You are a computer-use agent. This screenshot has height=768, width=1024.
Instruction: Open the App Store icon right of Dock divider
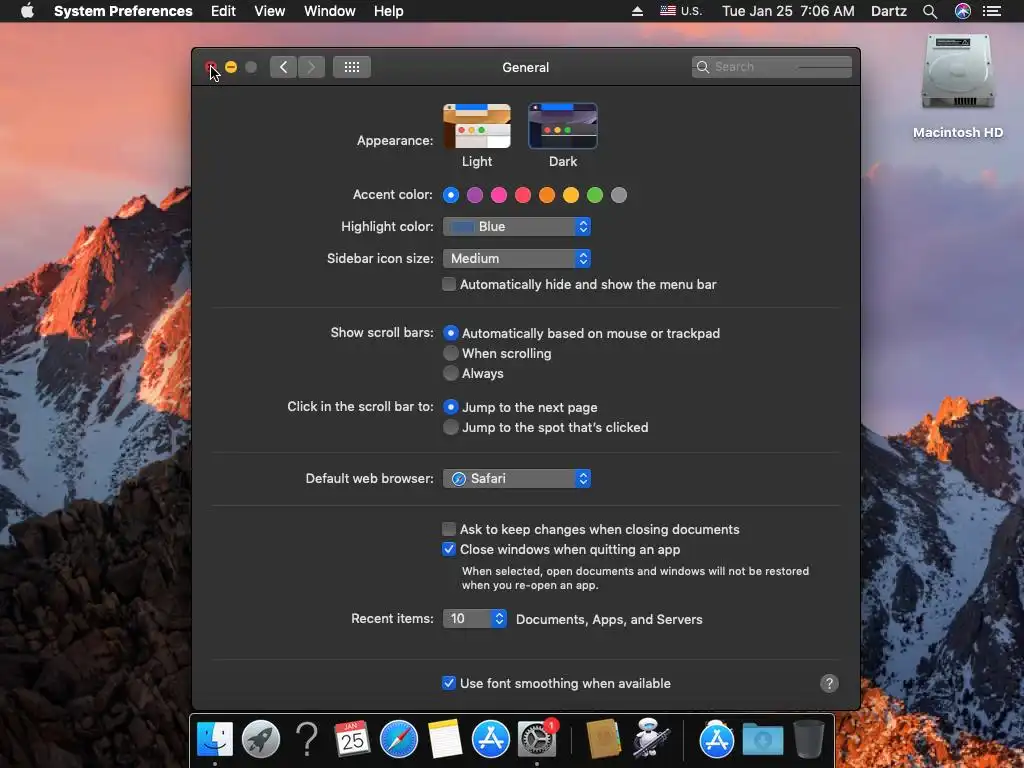point(716,739)
